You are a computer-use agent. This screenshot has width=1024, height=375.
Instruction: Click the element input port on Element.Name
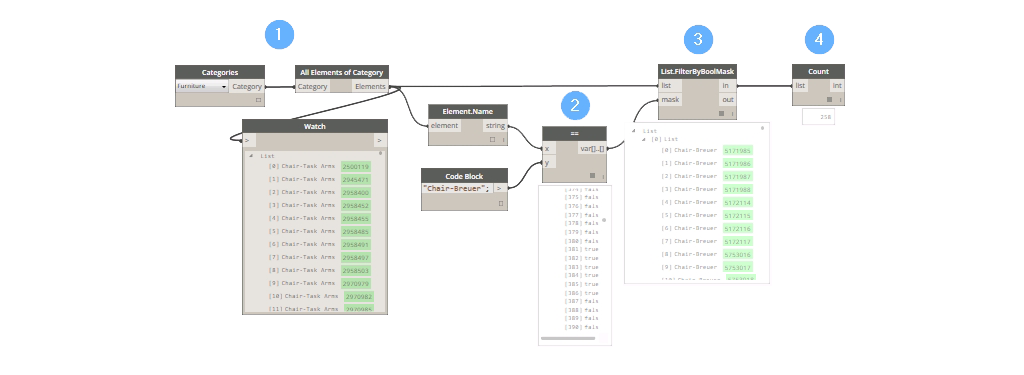(445, 125)
